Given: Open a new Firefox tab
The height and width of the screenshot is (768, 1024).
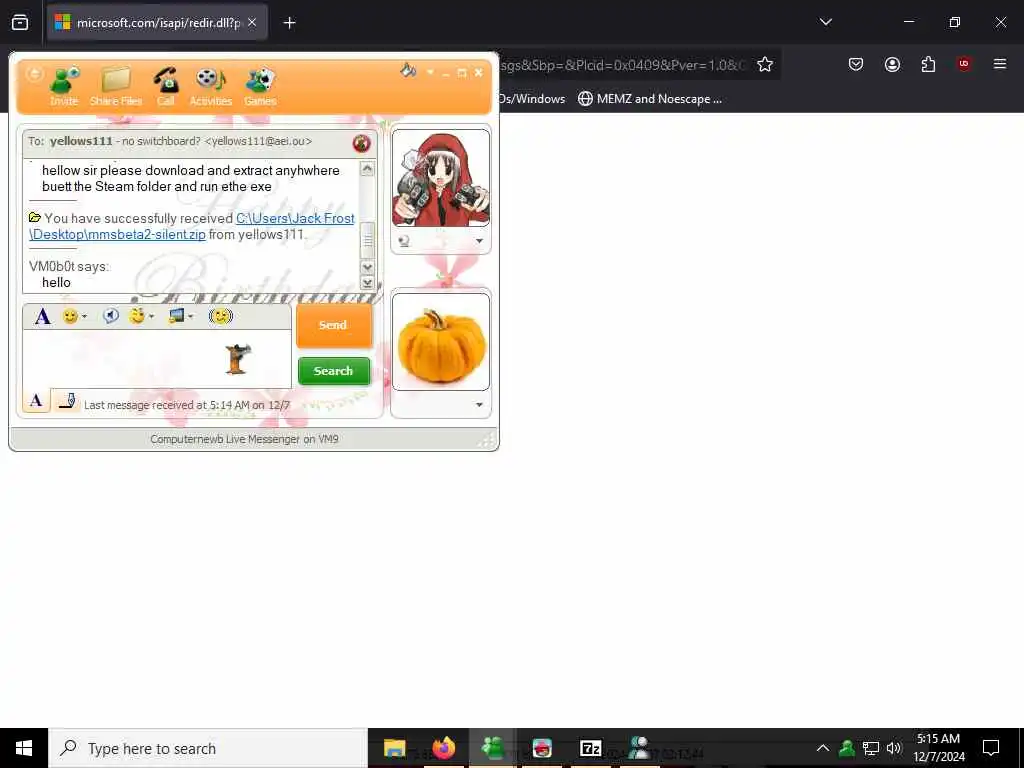Looking at the screenshot, I should pyautogui.click(x=289, y=23).
